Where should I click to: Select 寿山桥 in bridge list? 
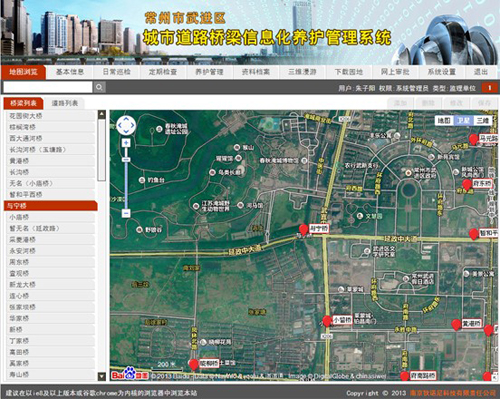coord(51,375)
